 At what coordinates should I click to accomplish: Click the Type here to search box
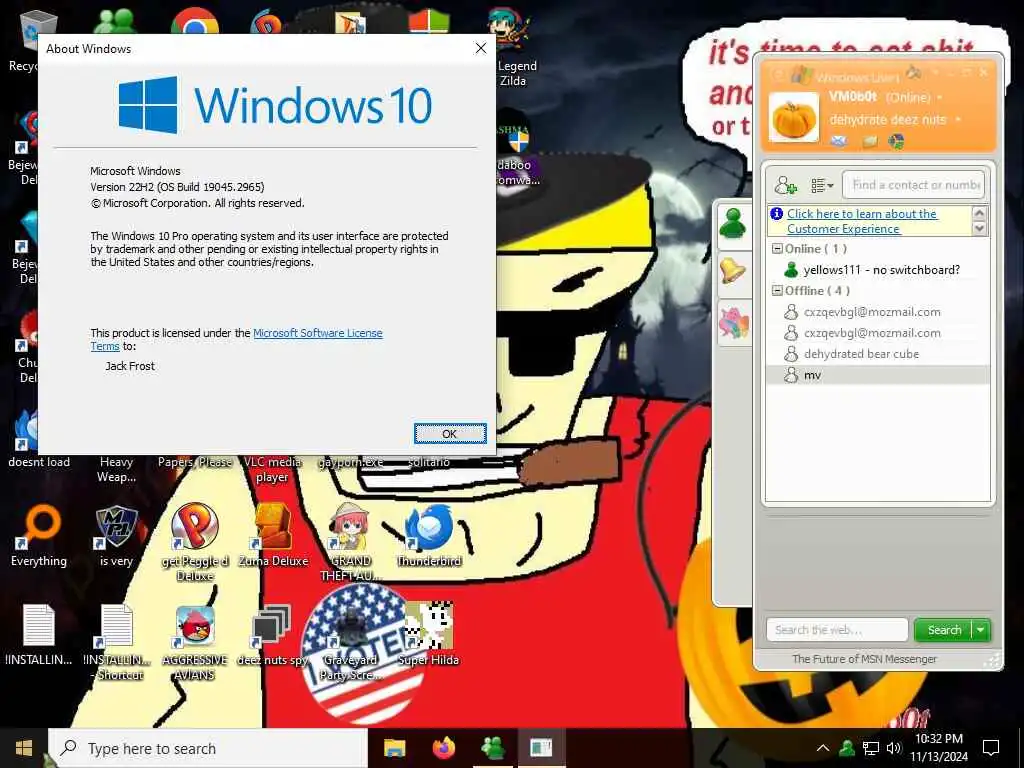208,748
